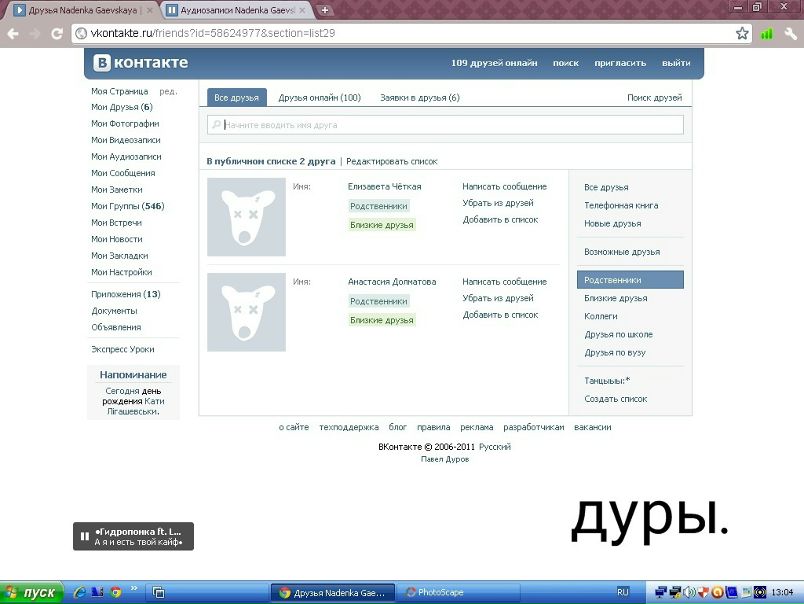Image resolution: width=804 pixels, height=604 pixels.
Task: Open the 'Заявки в друзья (6)' tab
Action: click(x=419, y=98)
